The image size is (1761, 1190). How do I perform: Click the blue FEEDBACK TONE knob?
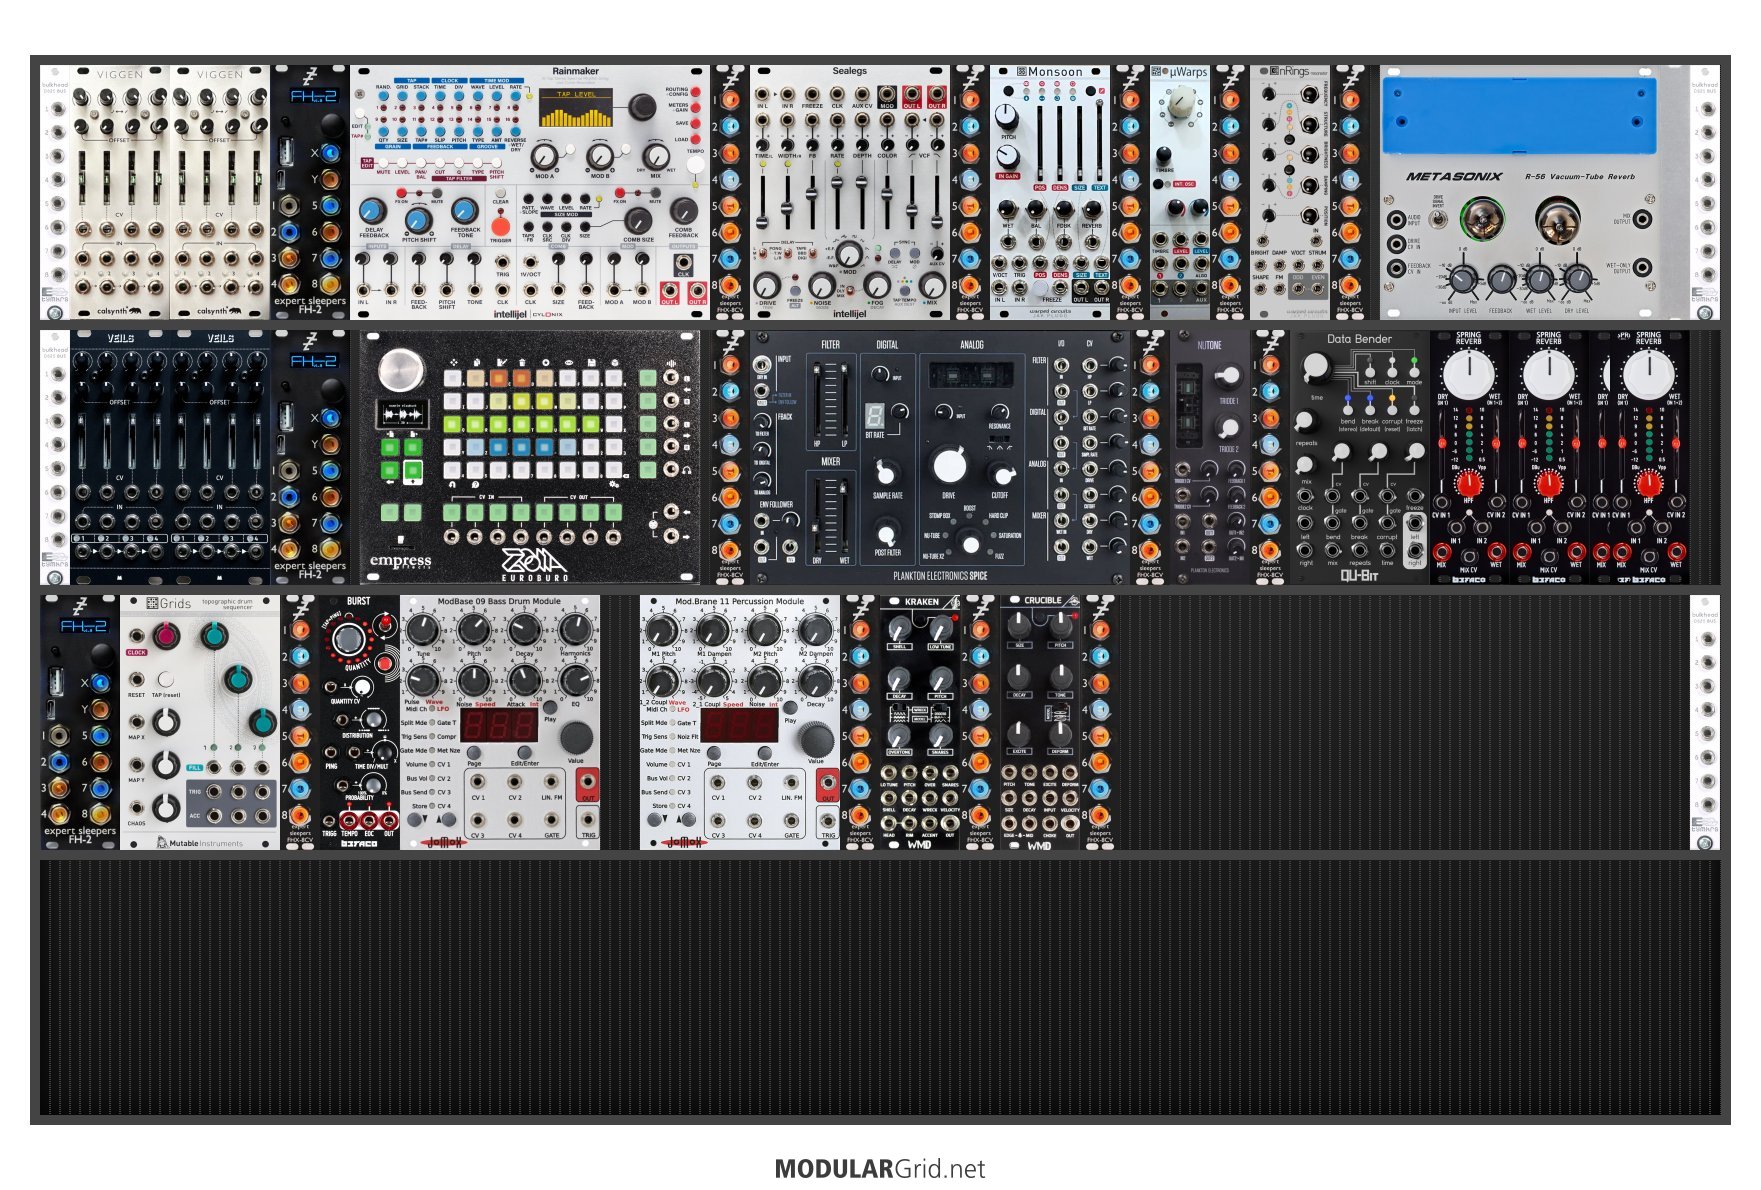(x=465, y=211)
